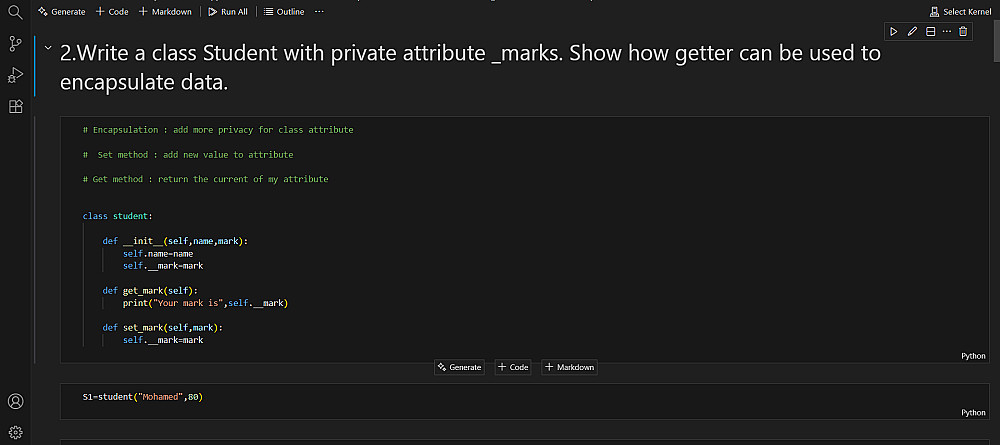1000x445 pixels.
Task: Add a Code cell from top toolbar
Action: coord(112,11)
